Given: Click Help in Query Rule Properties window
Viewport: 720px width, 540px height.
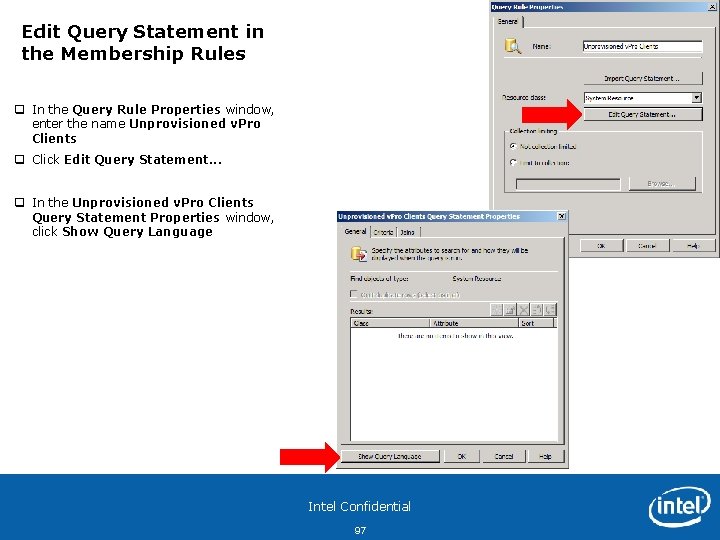Looking at the screenshot, I should [x=693, y=246].
